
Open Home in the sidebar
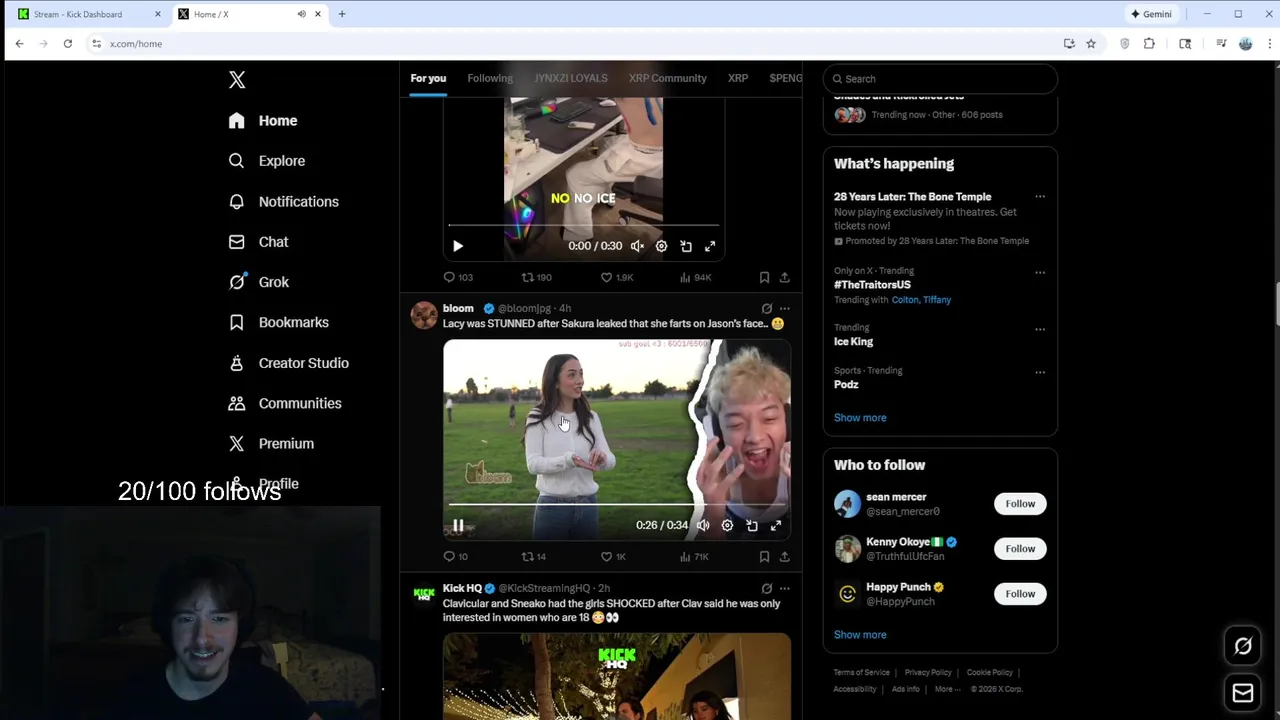click(263, 120)
